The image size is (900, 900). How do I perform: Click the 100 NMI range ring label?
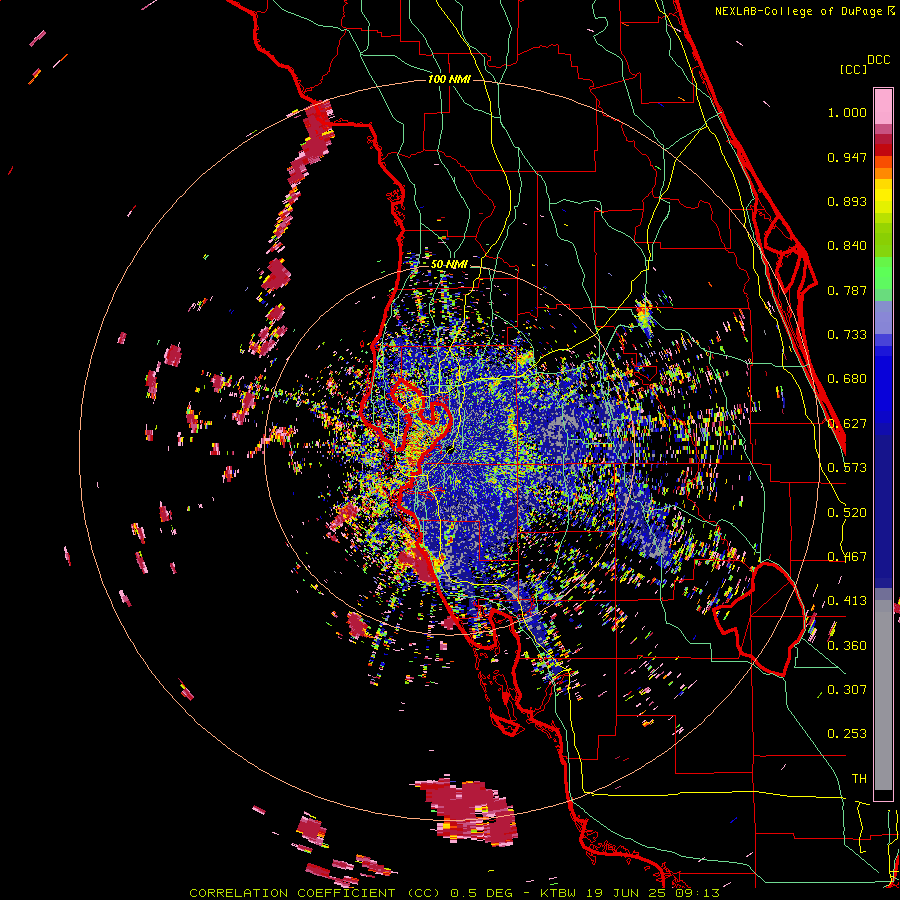tap(449, 79)
